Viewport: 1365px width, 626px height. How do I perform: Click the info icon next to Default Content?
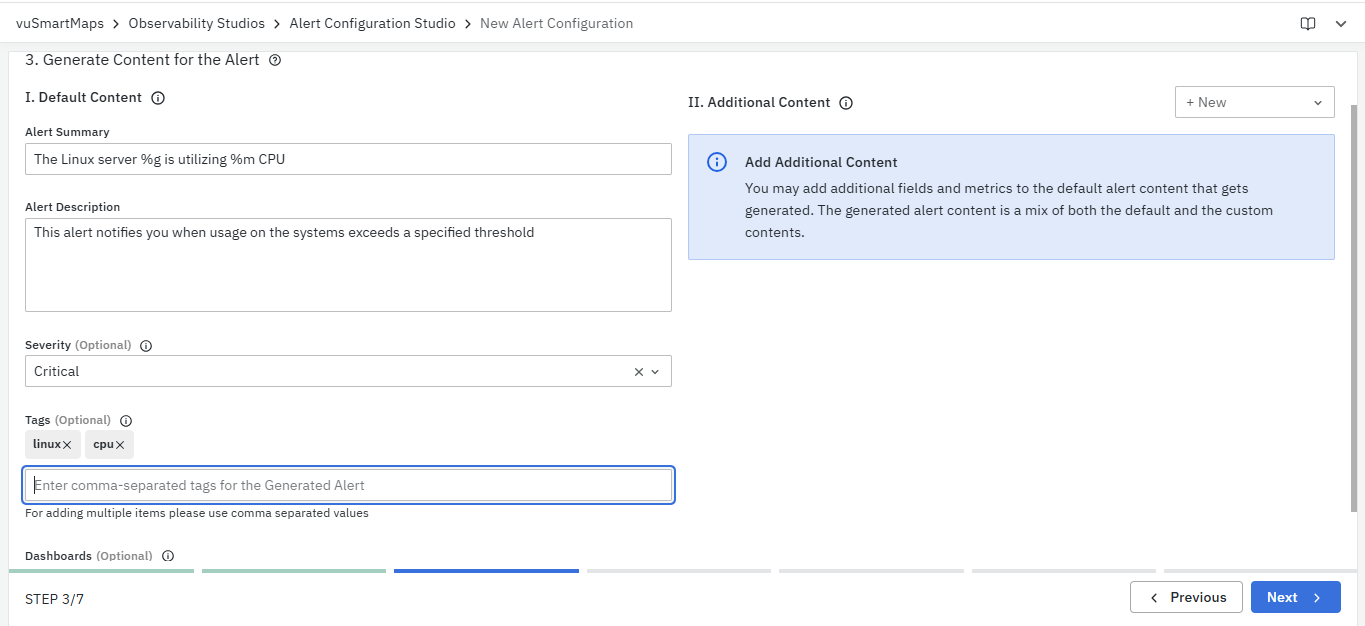point(157,98)
